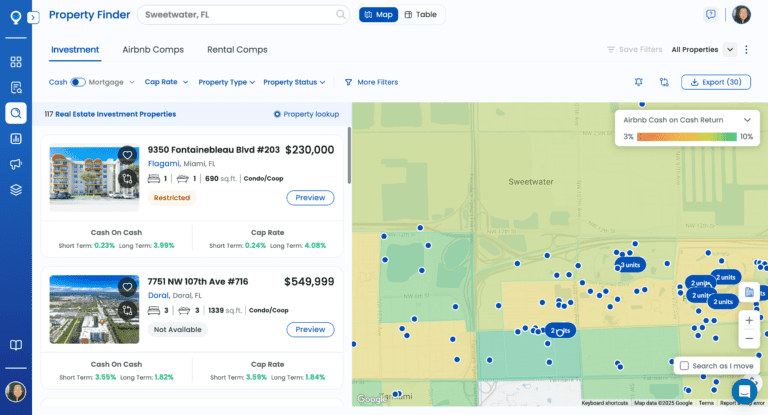
Task: Open the feedback message icon in header
Action: [711, 15]
